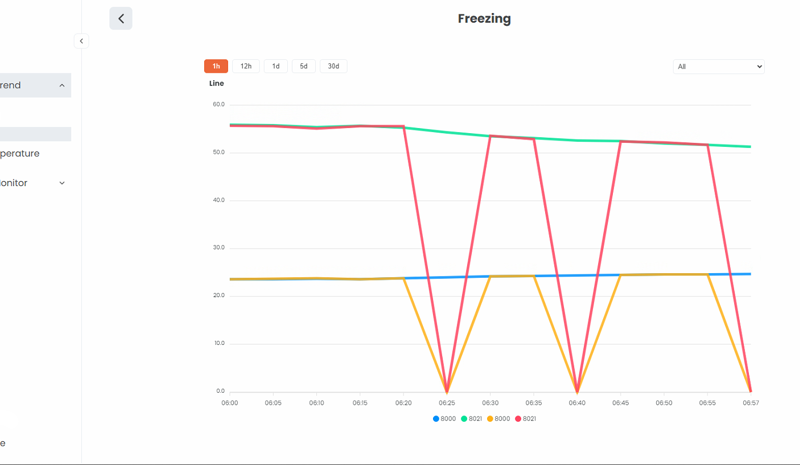The height and width of the screenshot is (465, 800).
Task: Select the 1h time range
Action: 216,66
